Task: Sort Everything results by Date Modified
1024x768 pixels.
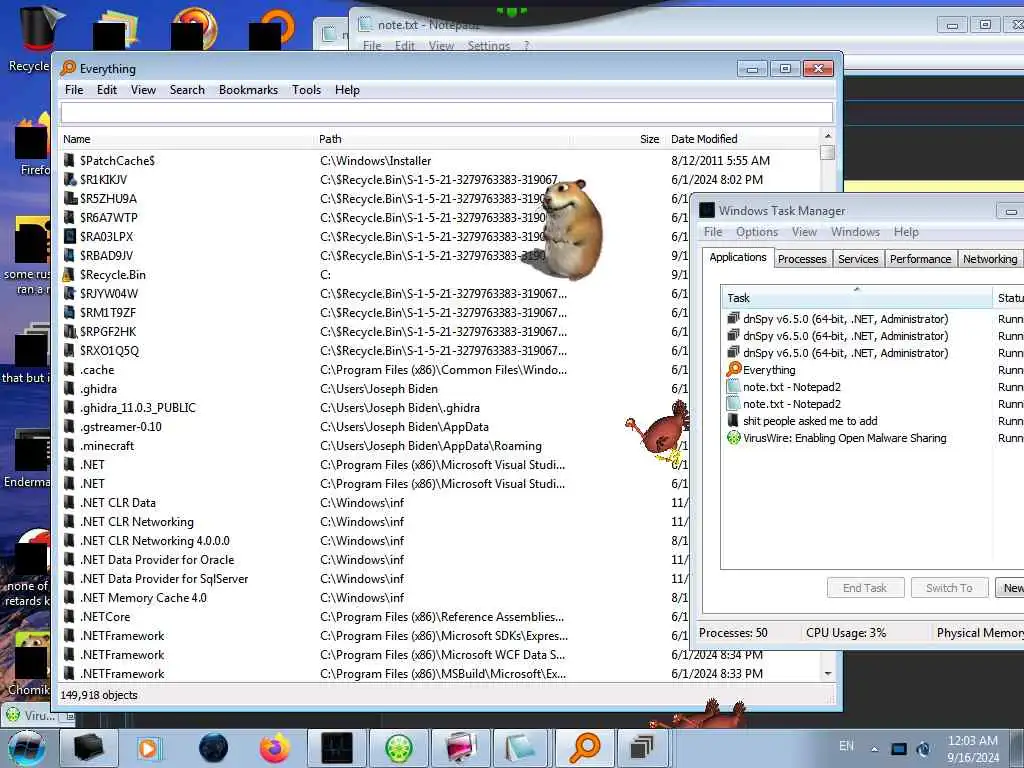Action: click(742, 139)
